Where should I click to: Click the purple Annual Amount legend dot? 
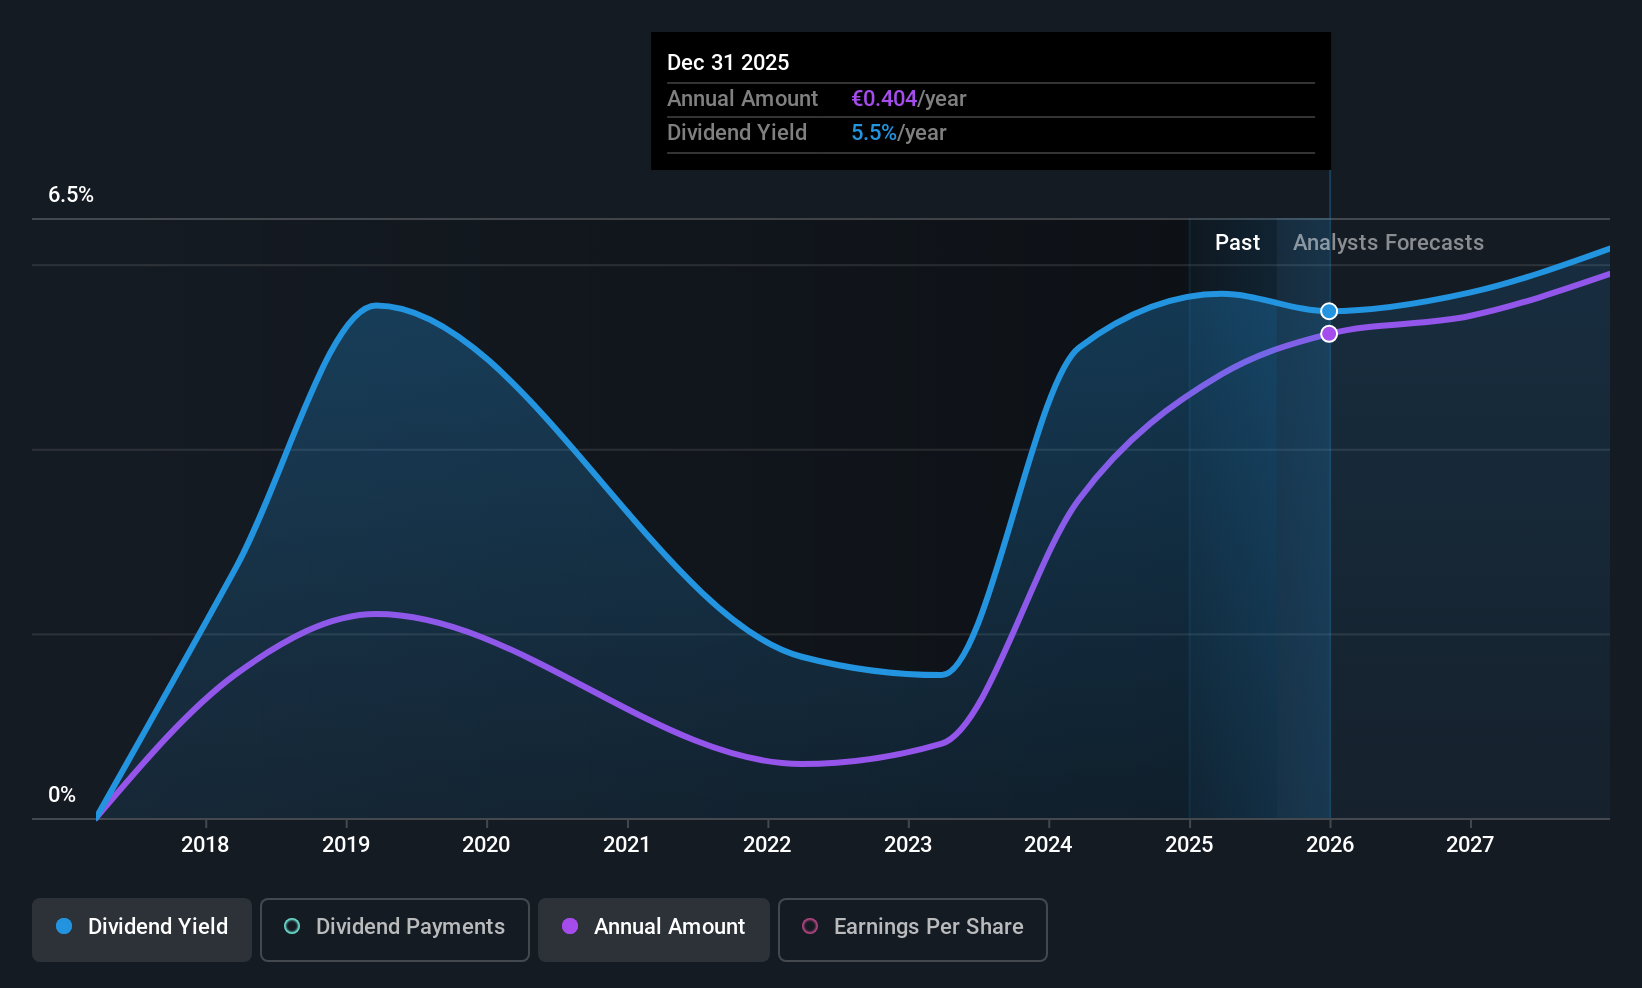pos(570,926)
